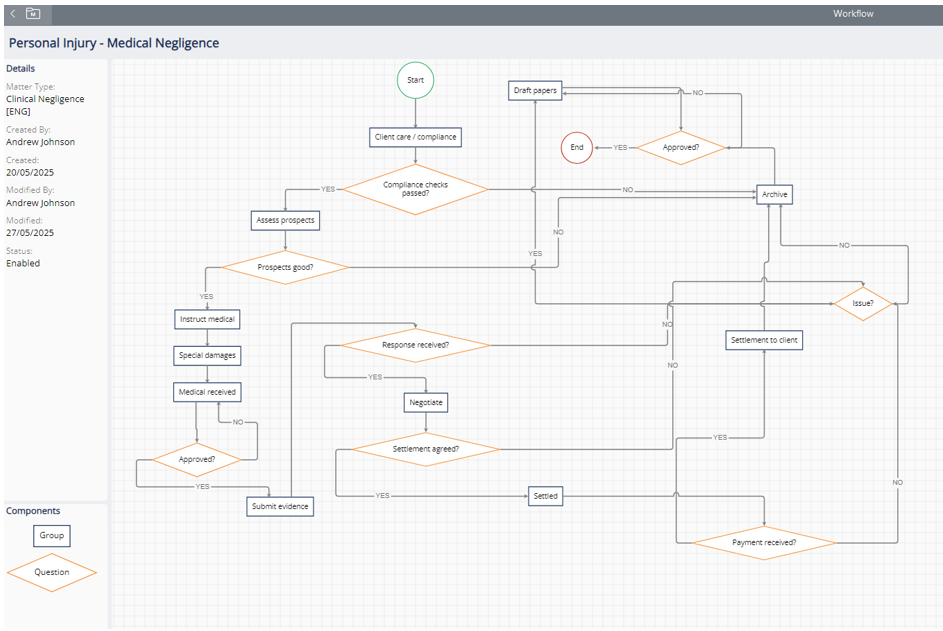Screen dimensions: 943x631
Task: Click the folder icon in top bar
Action: click(x=33, y=14)
